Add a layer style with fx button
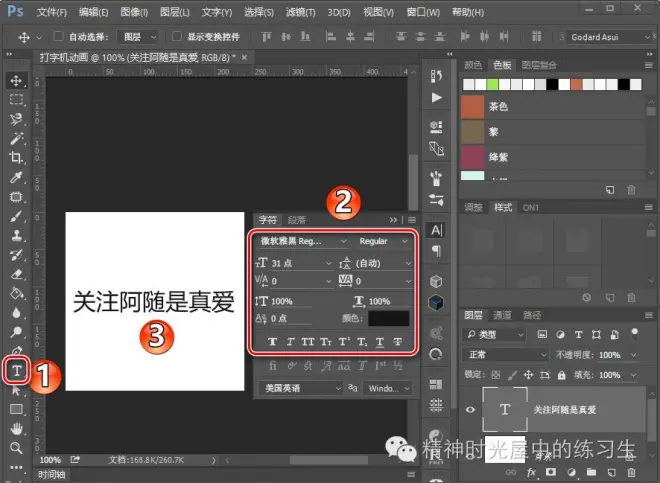This screenshot has width=660, height=483. tap(531, 472)
